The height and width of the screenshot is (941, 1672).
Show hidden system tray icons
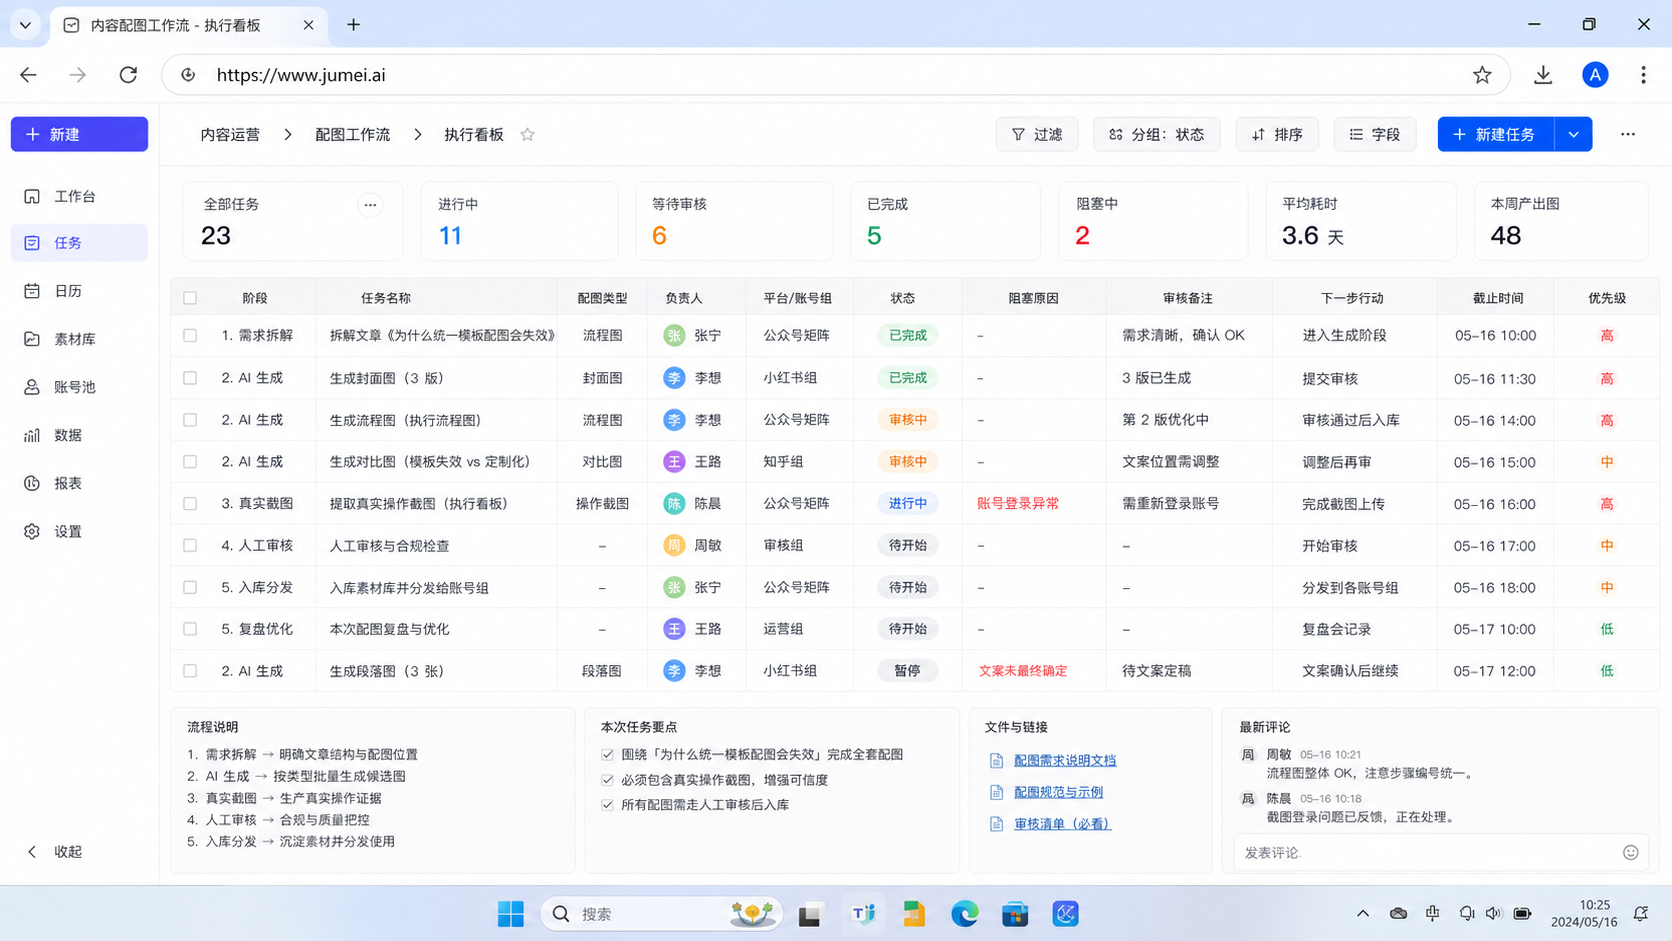[x=1362, y=914]
